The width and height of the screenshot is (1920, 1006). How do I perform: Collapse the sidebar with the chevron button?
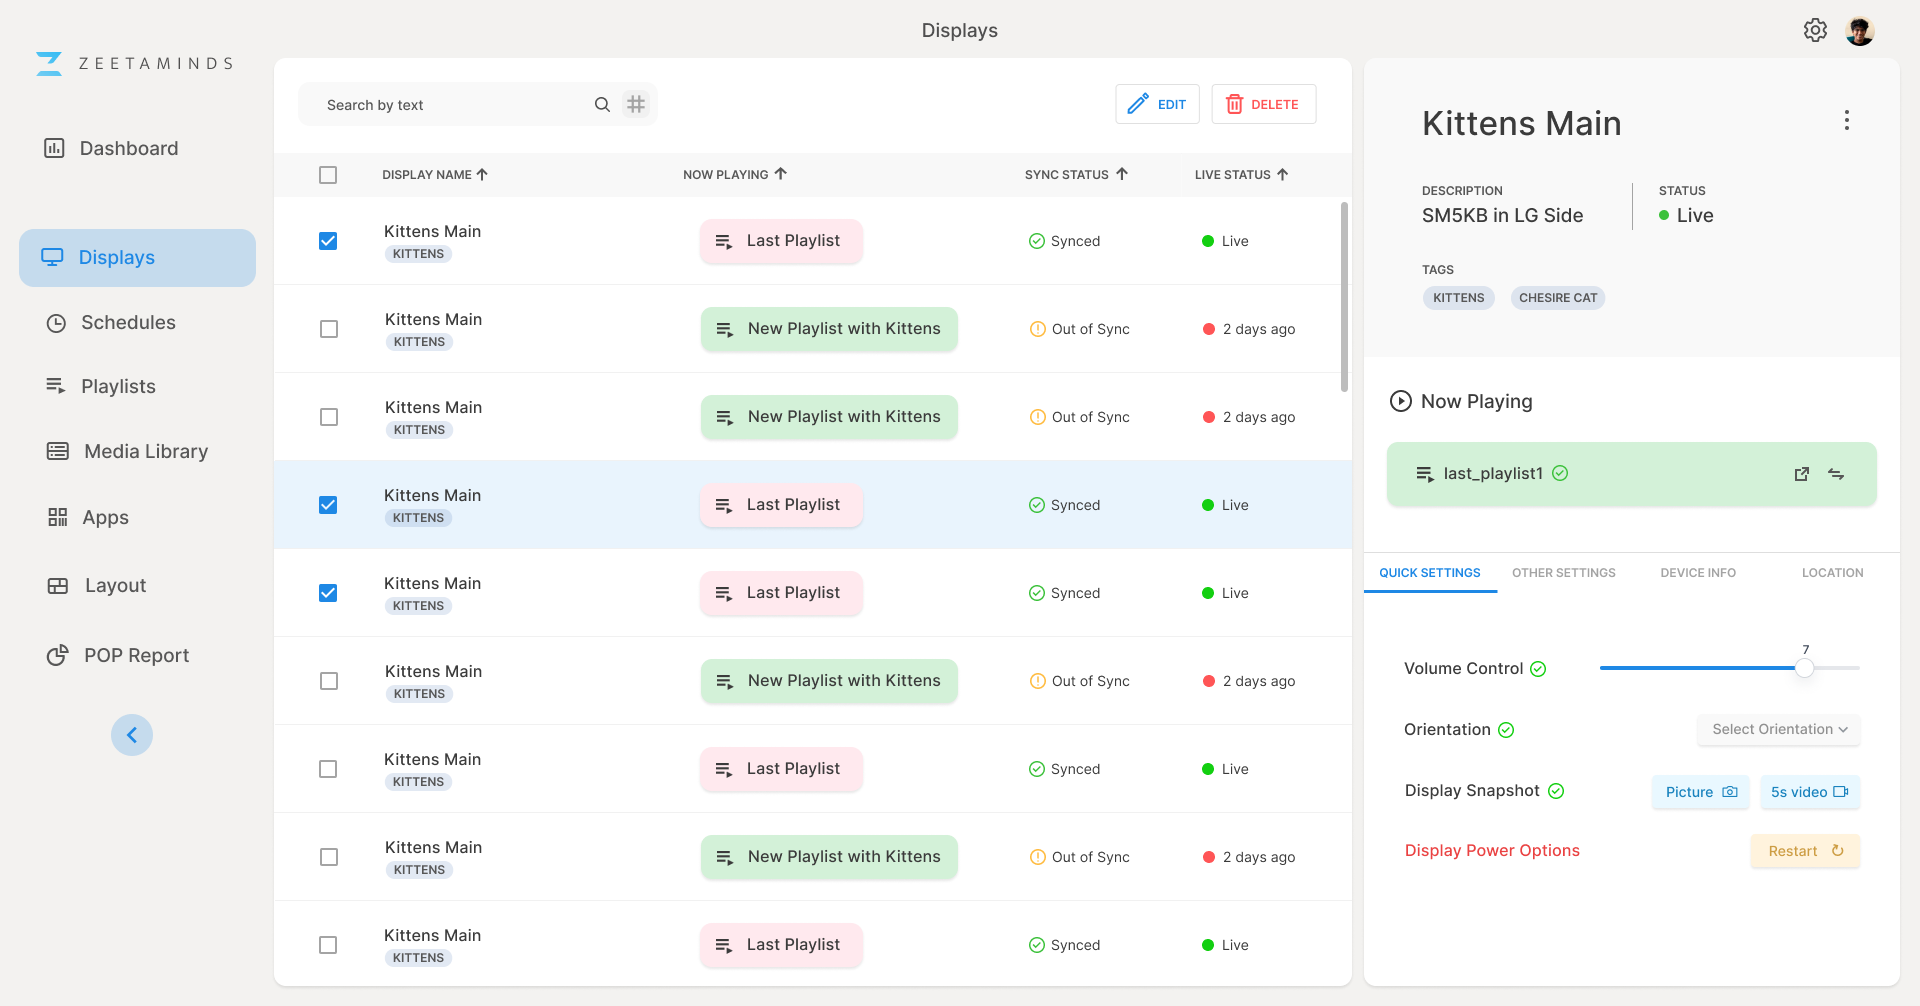pos(132,735)
